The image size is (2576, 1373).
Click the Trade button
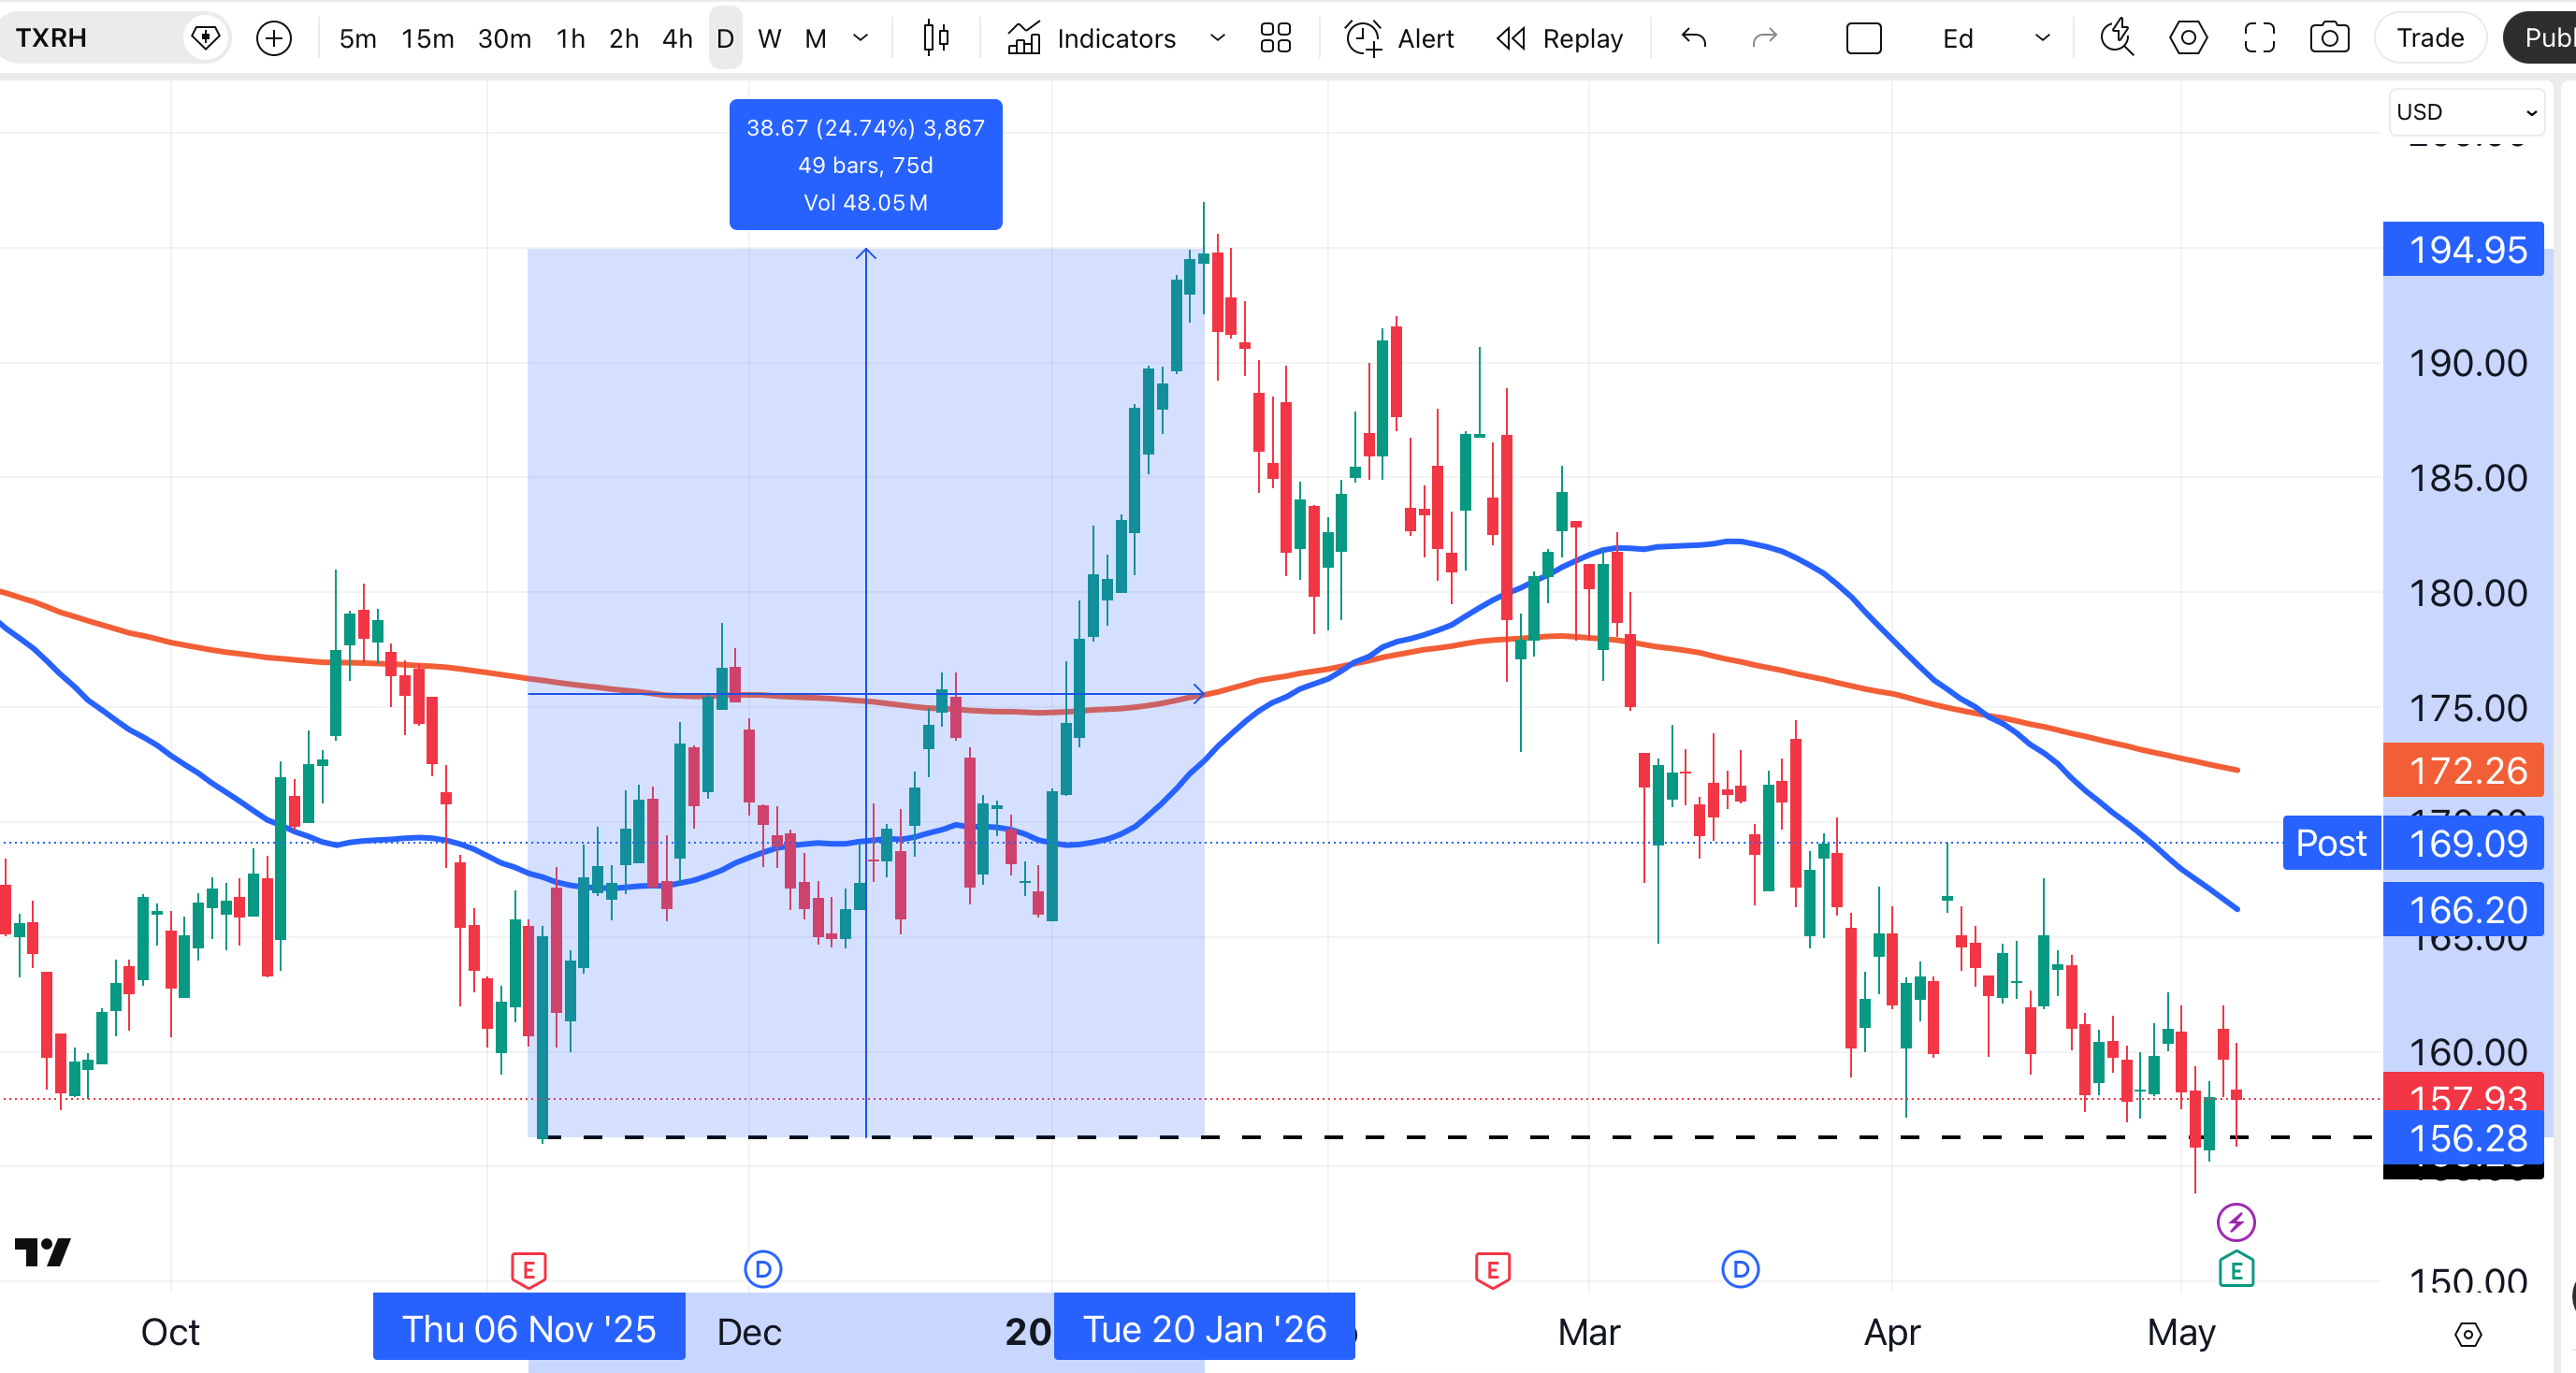pyautogui.click(x=2429, y=38)
